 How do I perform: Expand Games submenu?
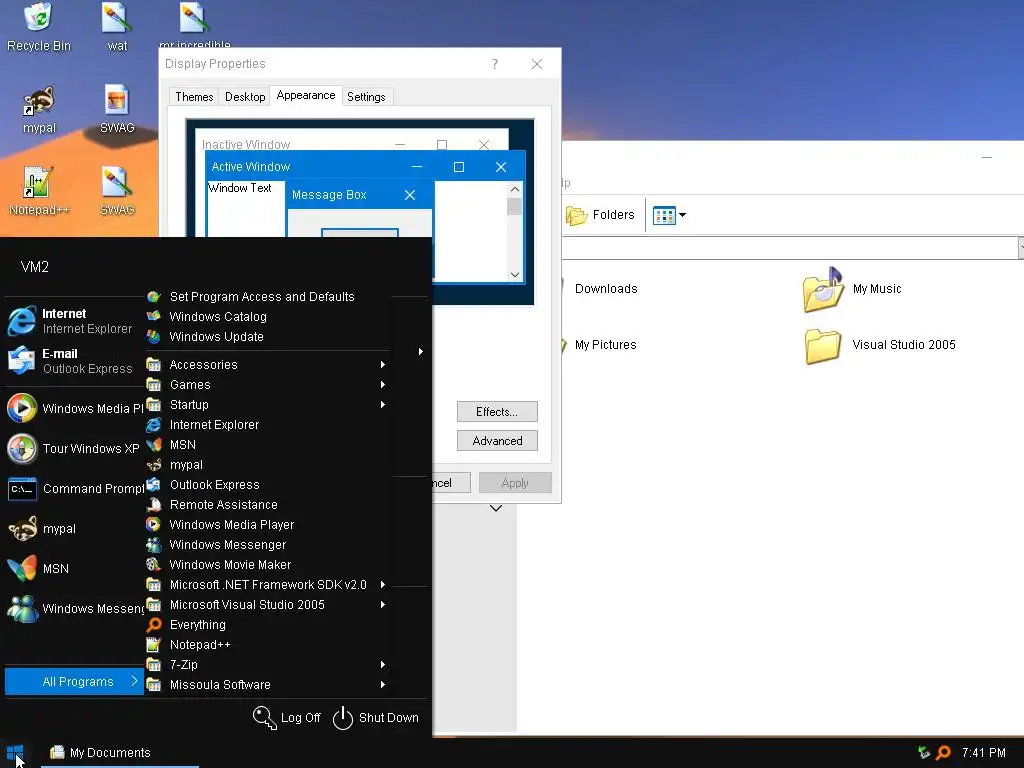point(268,385)
